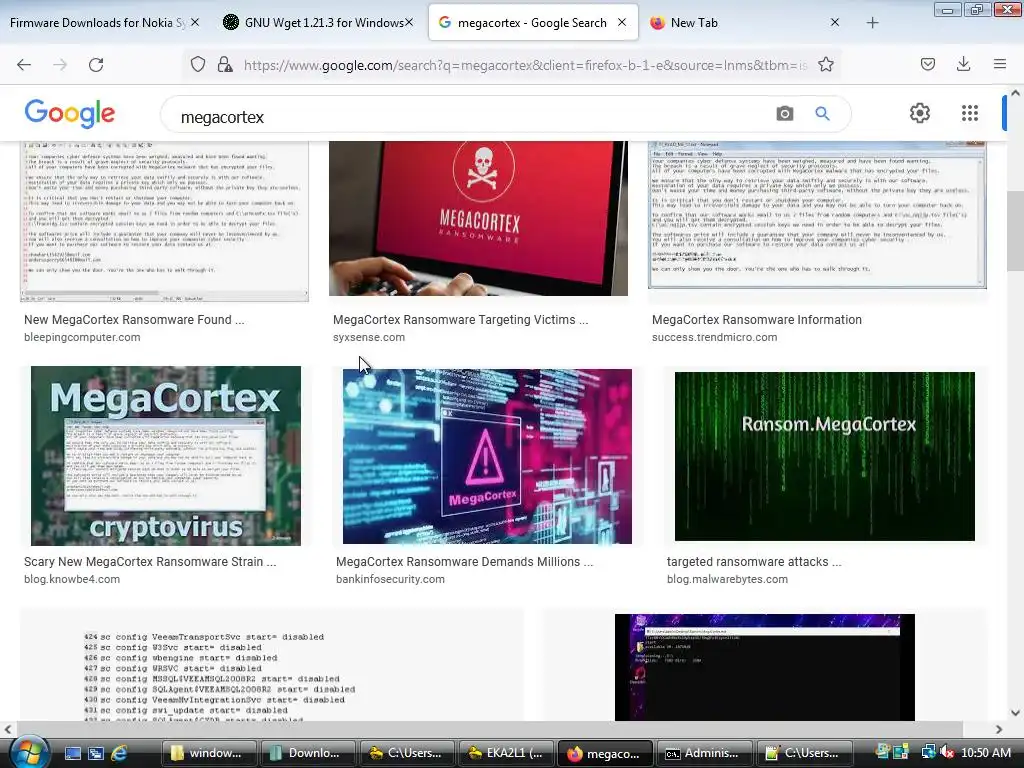
Task: Visit success.trendmicro.com source link
Action: [x=714, y=337]
